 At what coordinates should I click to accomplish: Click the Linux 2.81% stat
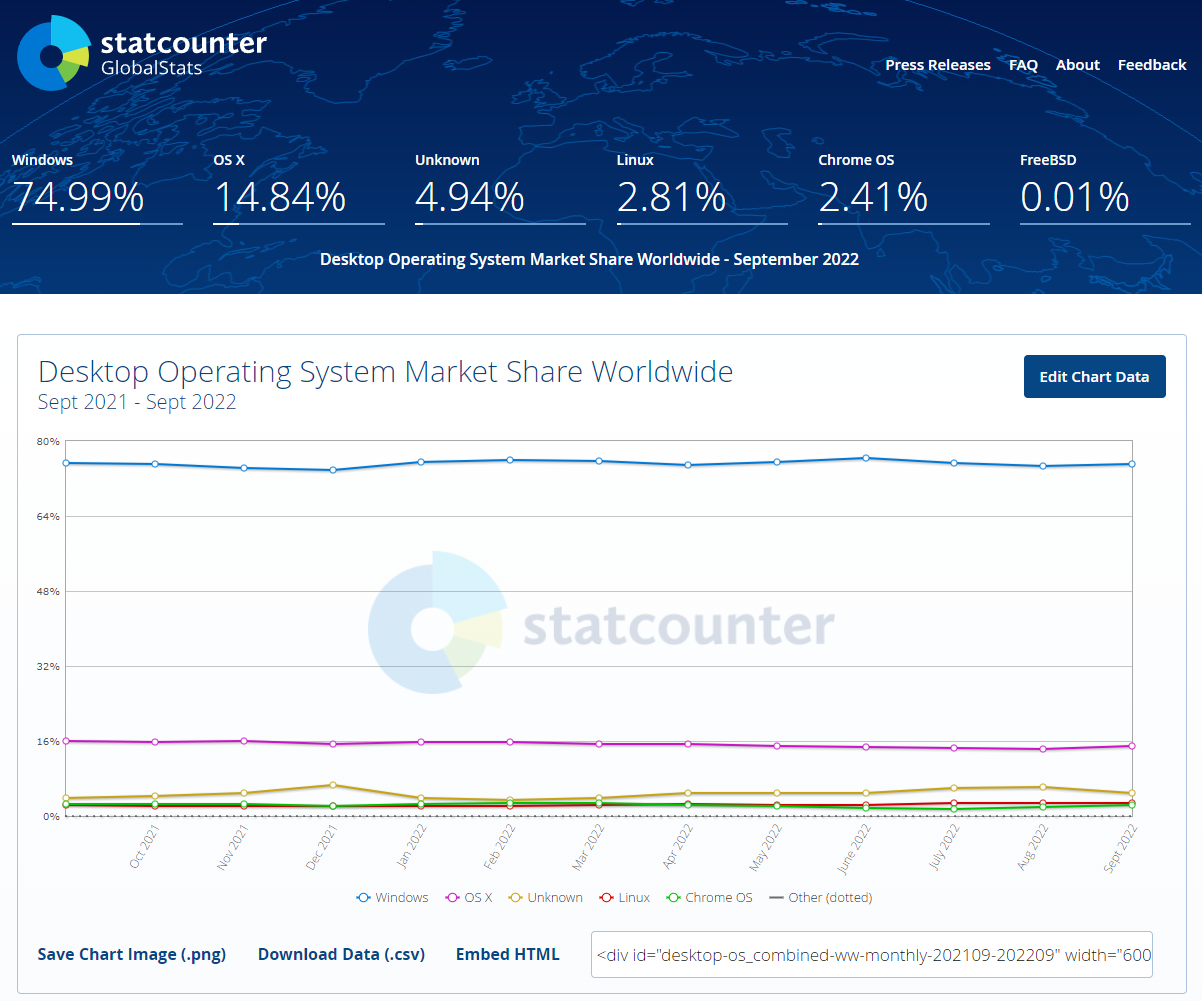pos(702,188)
